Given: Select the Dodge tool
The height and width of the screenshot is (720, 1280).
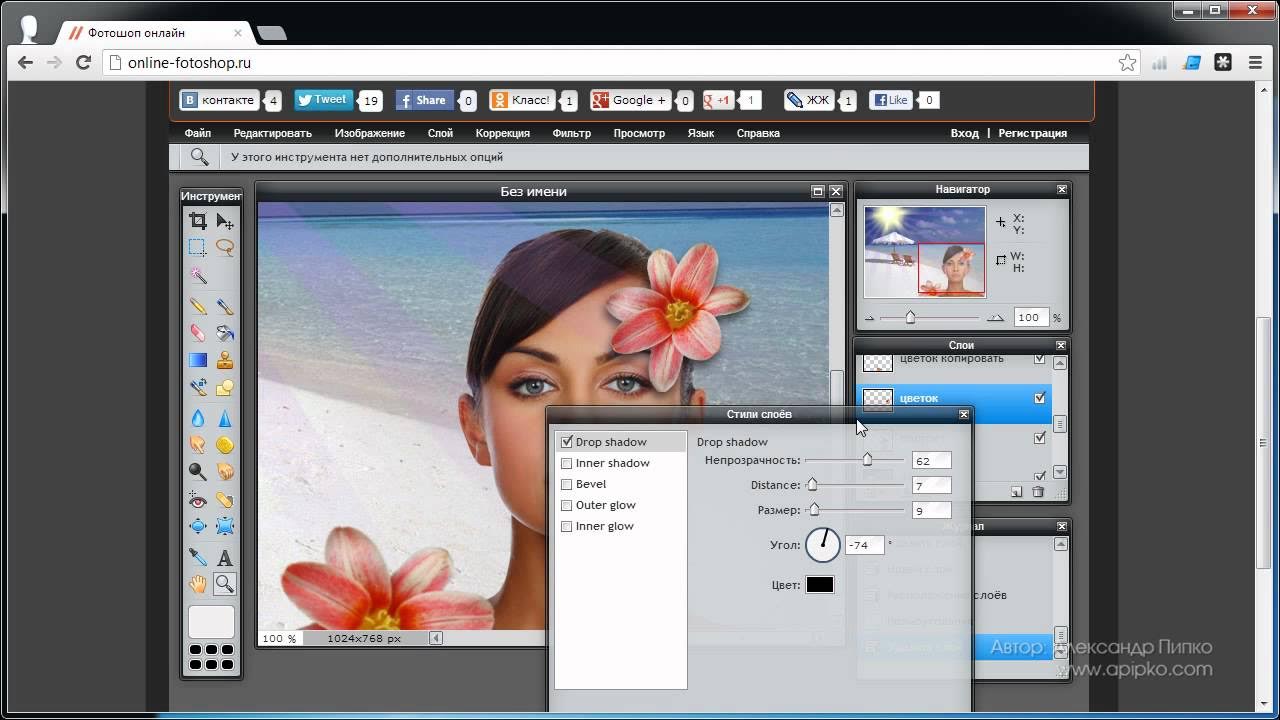Looking at the screenshot, I should pos(198,471).
